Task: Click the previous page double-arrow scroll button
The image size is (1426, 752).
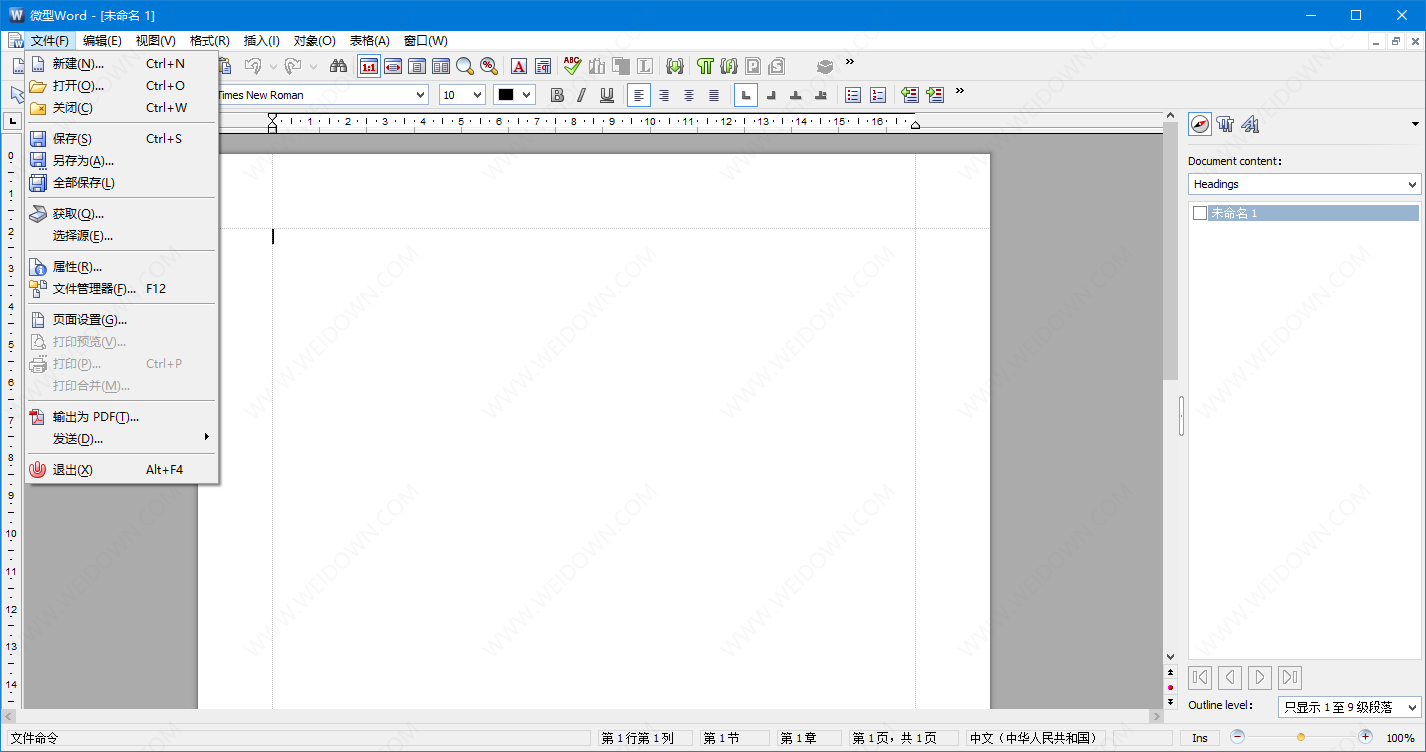Action: click(x=1170, y=672)
